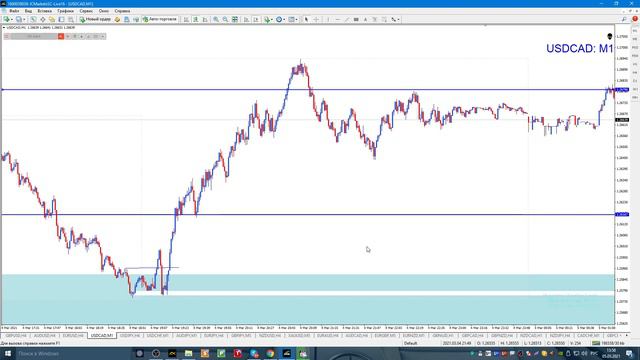Toggle chart Auto Scroll
Image resolution: width=640 pixels, height=360 pixels.
[246, 19]
